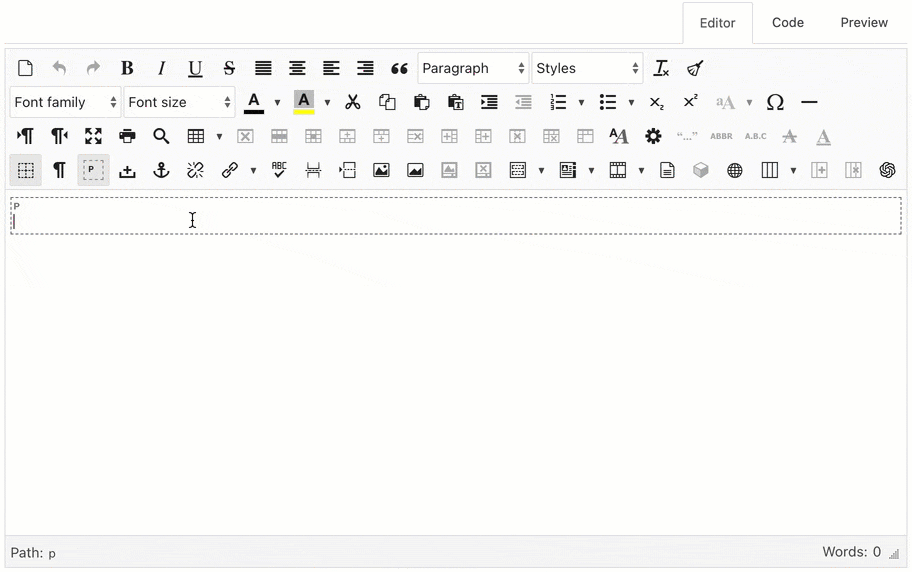Screen dimensions: 912x572
Task: Insert an anchor
Action: tap(161, 170)
